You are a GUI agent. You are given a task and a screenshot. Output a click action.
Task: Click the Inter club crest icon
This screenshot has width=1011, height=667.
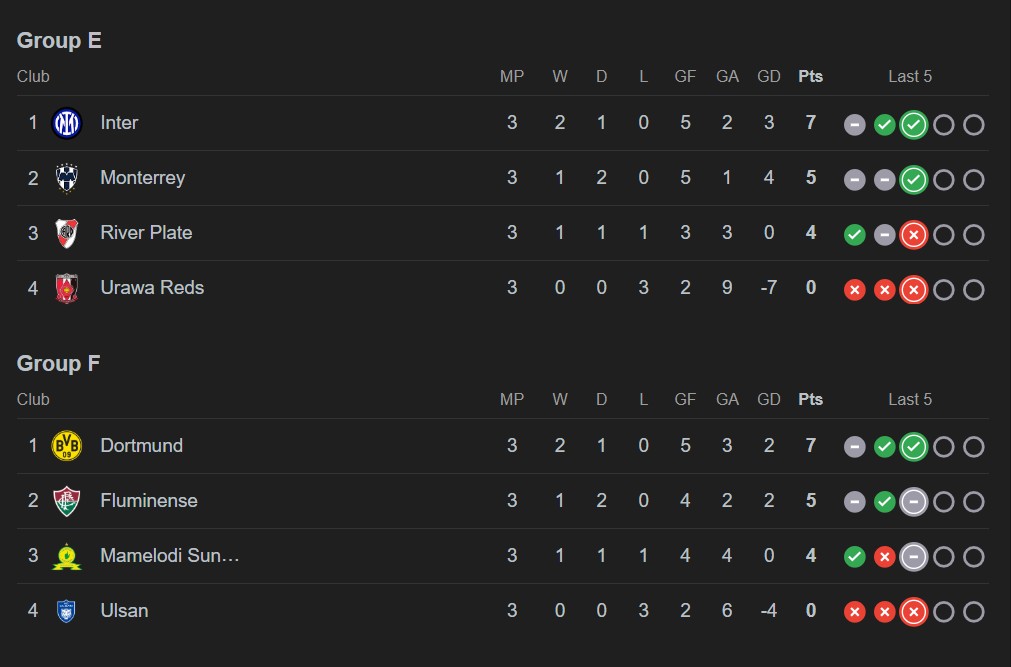(66, 123)
